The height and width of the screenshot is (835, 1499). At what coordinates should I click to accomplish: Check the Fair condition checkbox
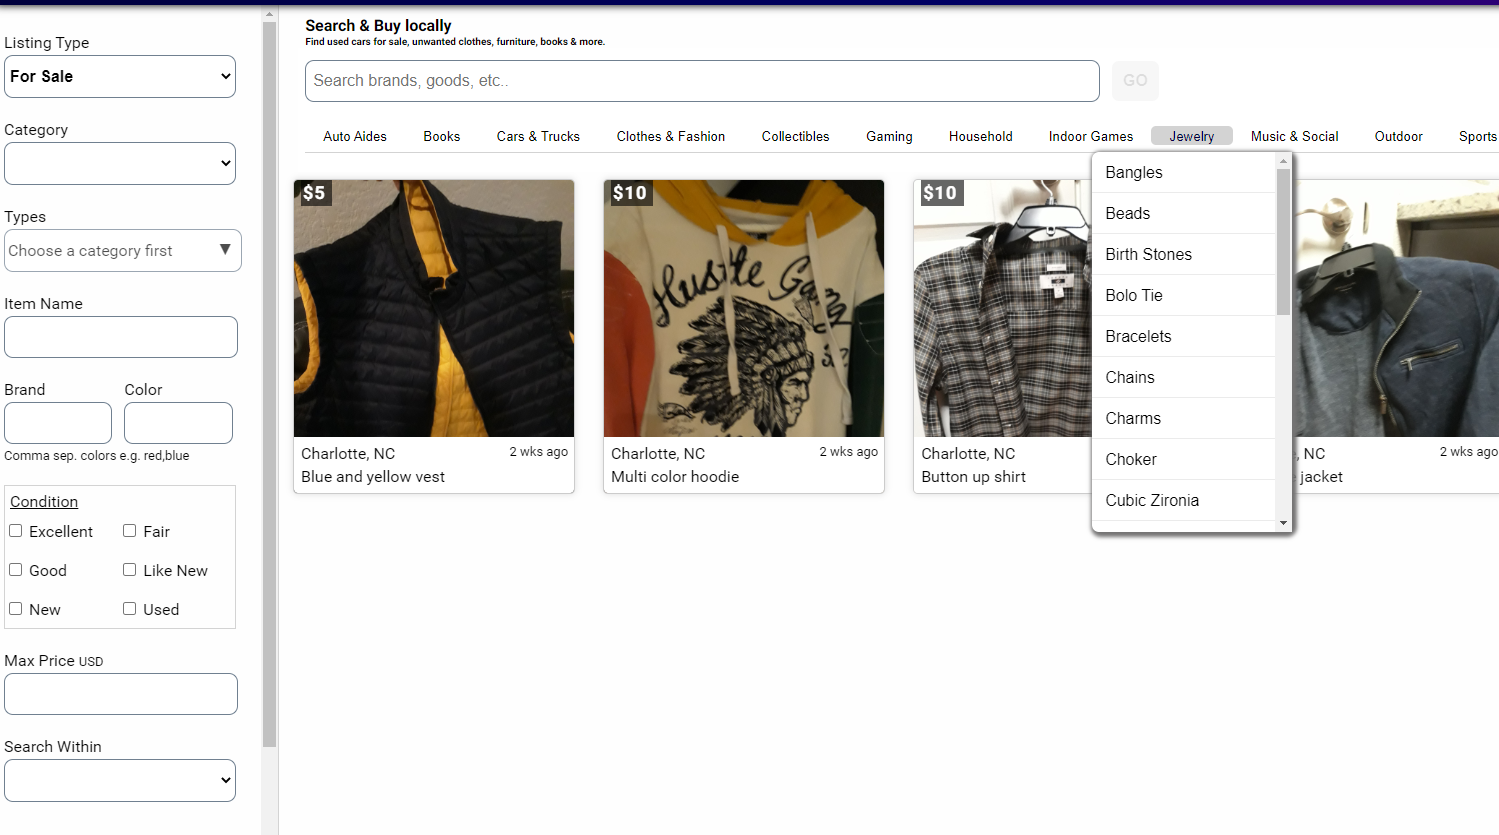pyautogui.click(x=130, y=531)
